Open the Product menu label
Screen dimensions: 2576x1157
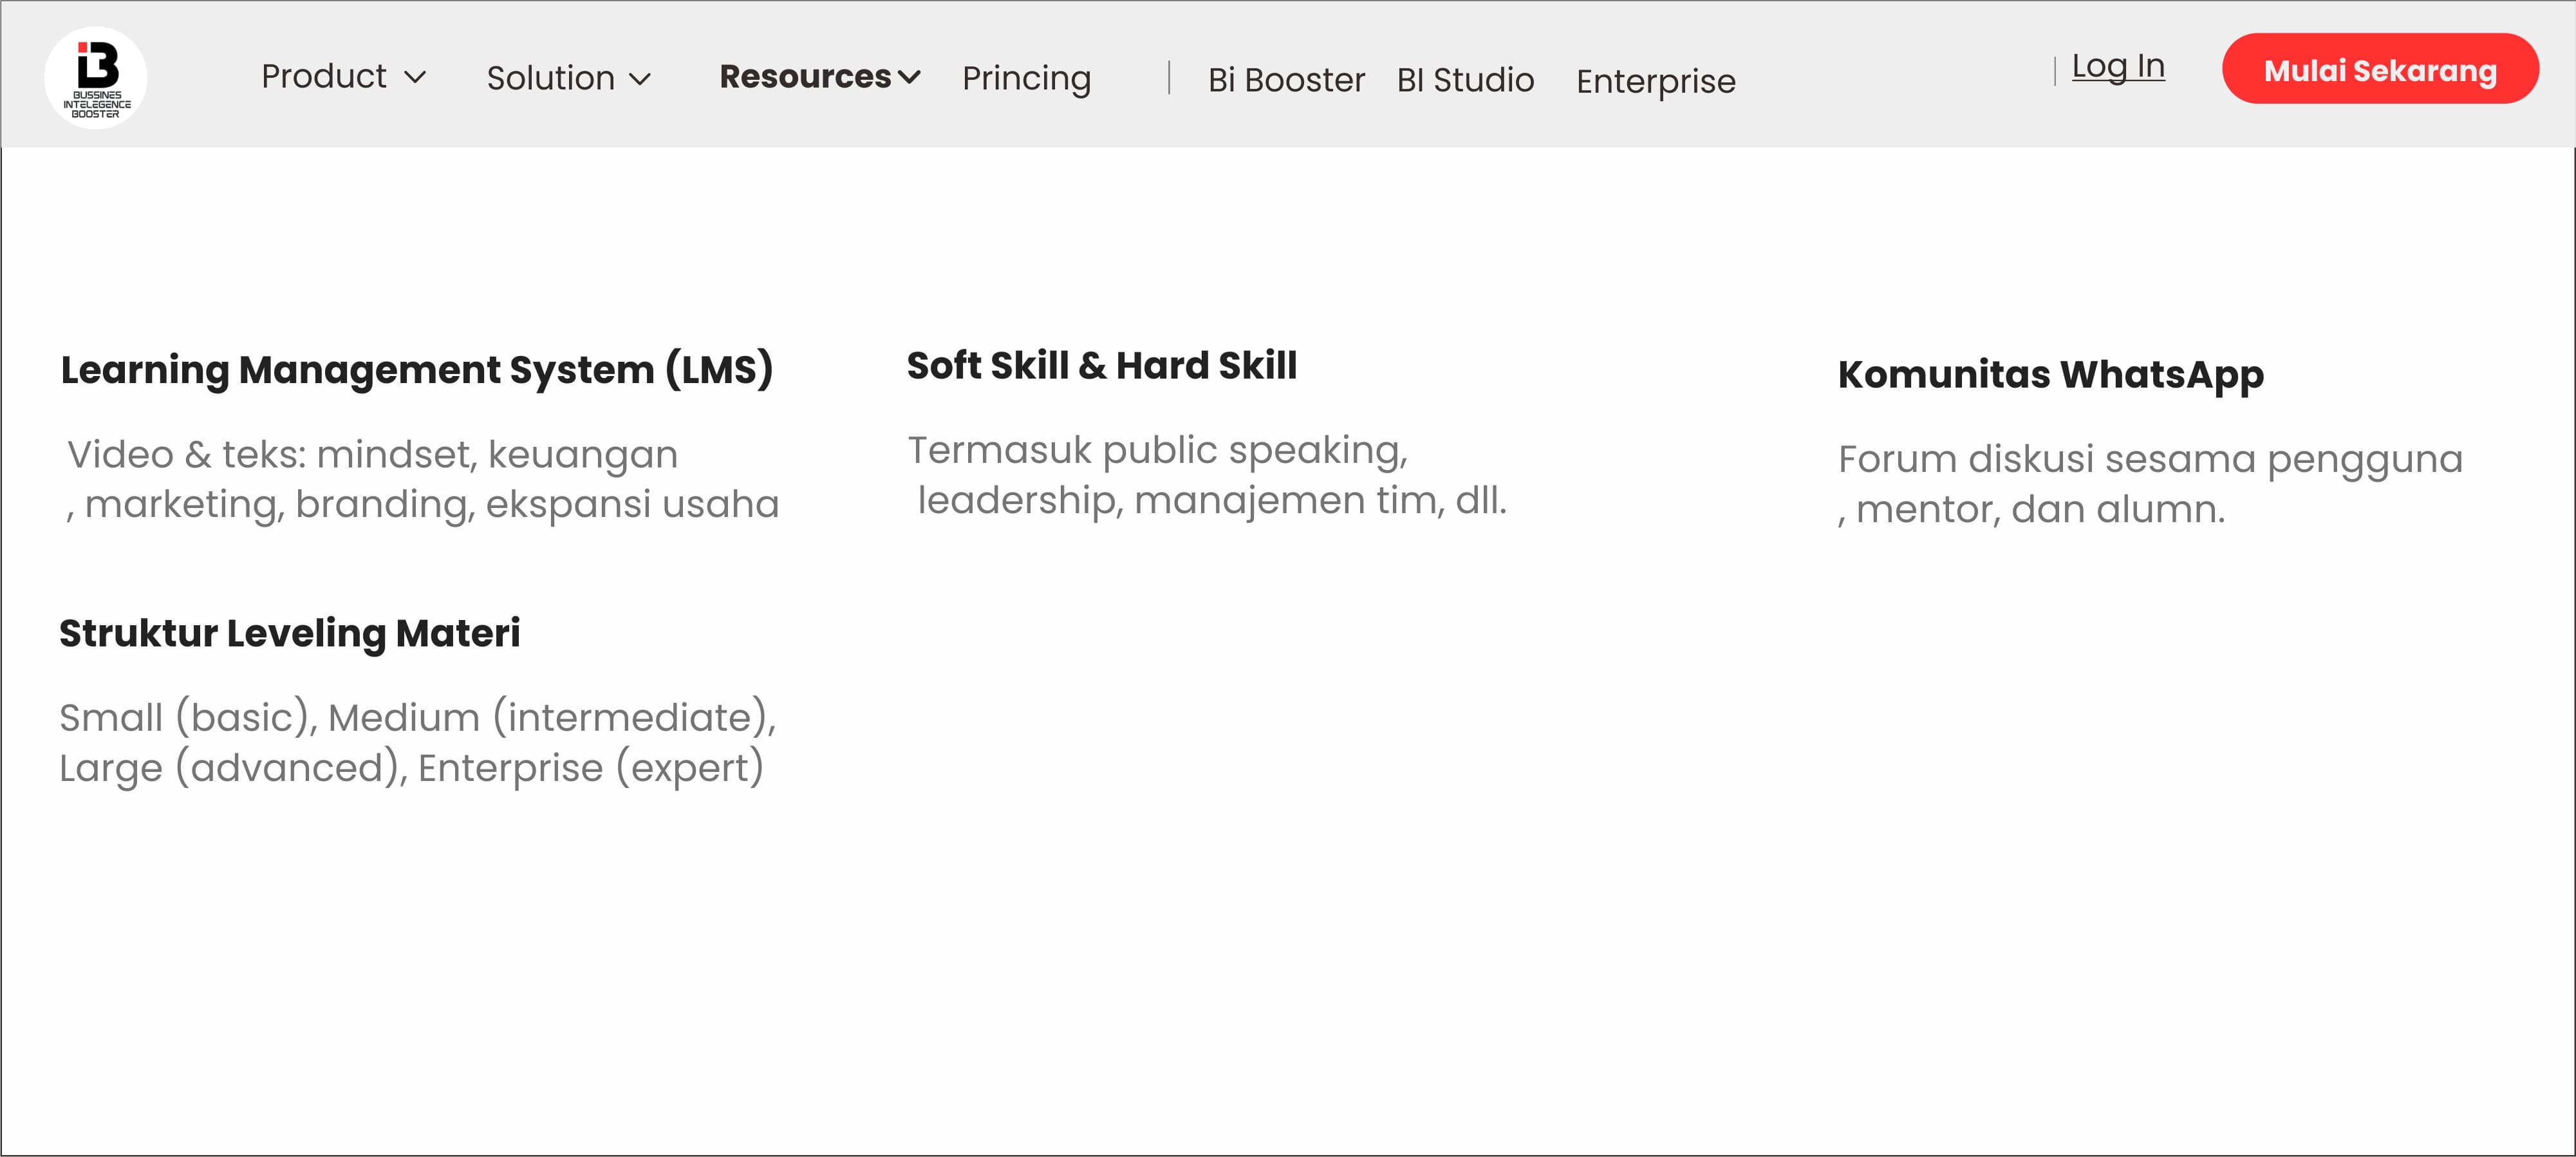[323, 77]
